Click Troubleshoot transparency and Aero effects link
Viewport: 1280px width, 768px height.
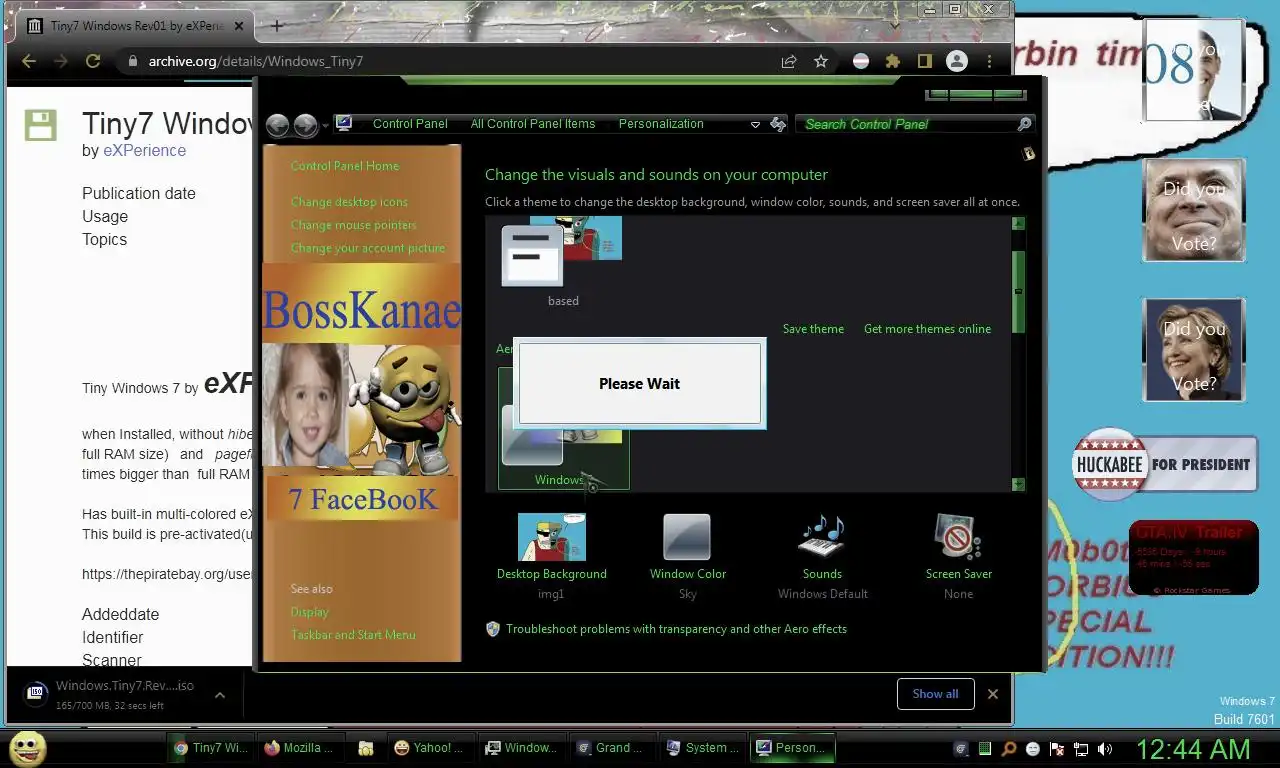click(676, 629)
